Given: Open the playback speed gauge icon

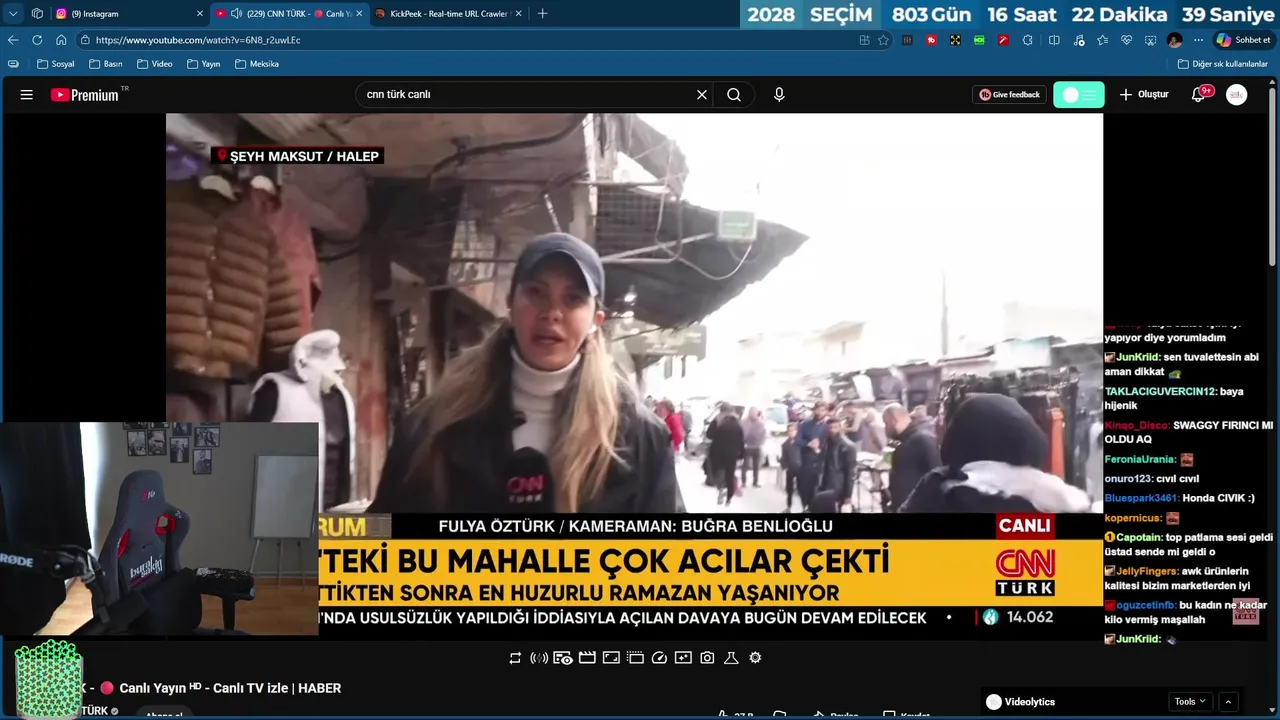Looking at the screenshot, I should (659, 658).
